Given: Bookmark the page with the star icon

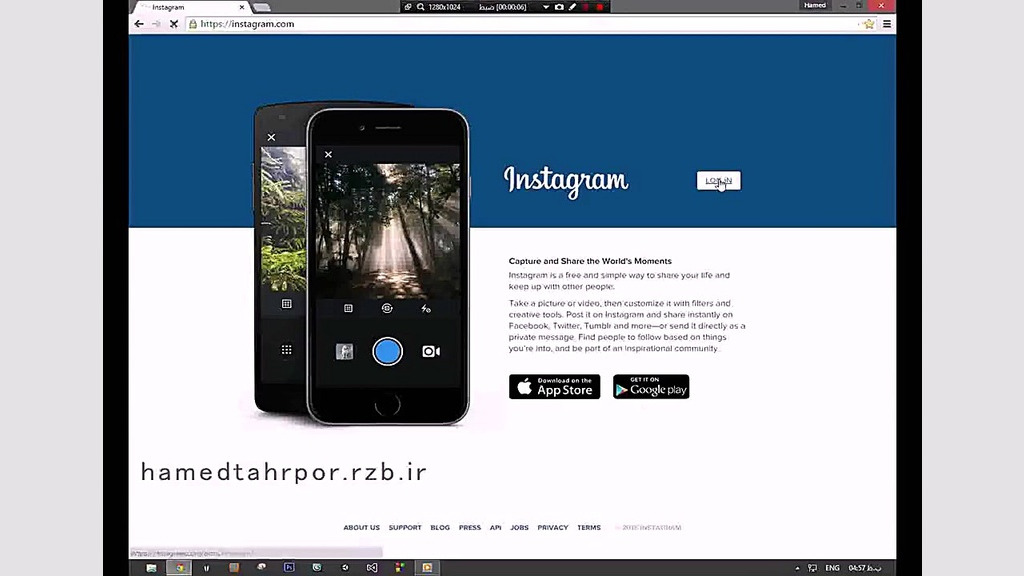Looking at the screenshot, I should 869,24.
